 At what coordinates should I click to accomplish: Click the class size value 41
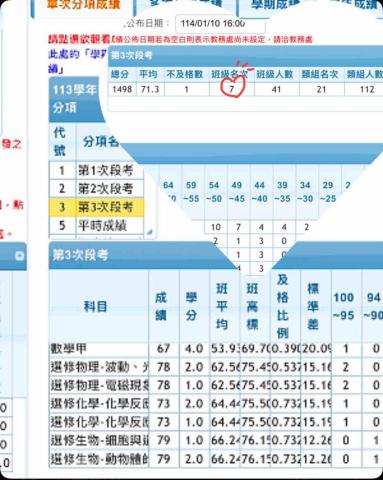click(276, 89)
